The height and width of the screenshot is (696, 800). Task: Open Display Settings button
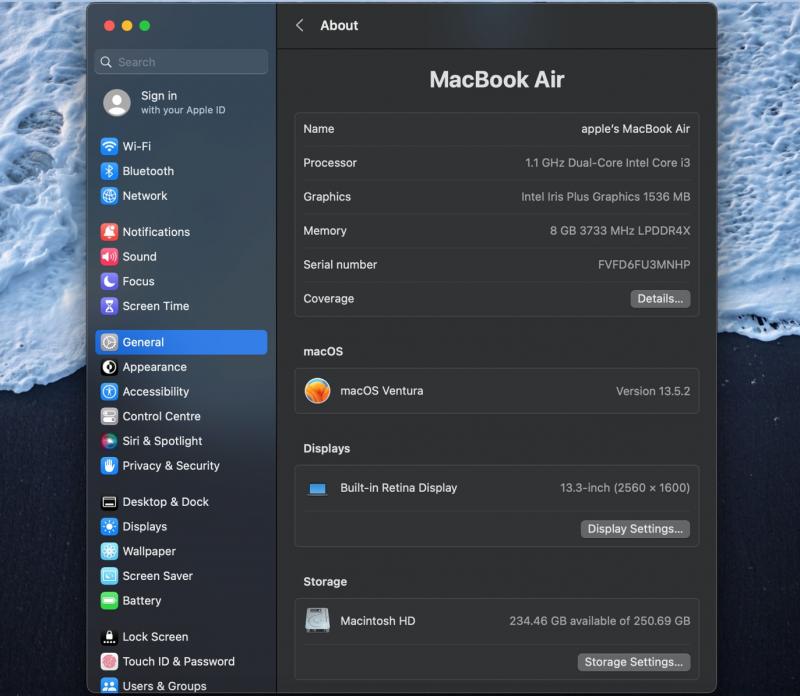tap(635, 529)
